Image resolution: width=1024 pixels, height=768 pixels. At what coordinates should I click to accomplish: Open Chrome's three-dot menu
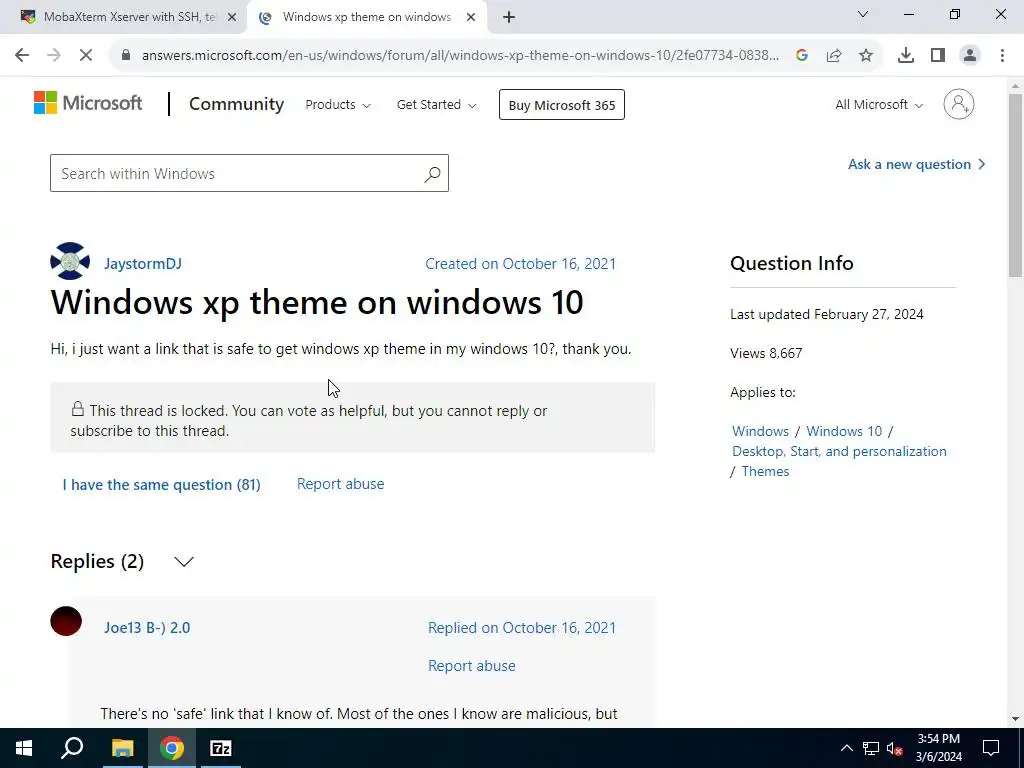1002,56
